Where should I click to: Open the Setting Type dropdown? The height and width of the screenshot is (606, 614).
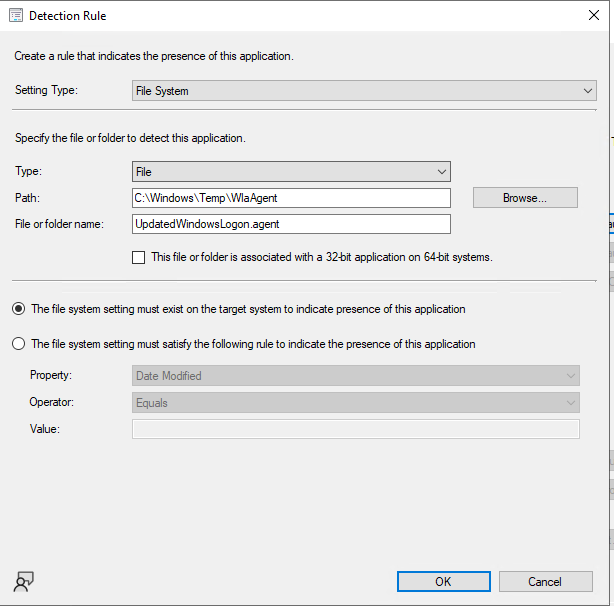pyautogui.click(x=364, y=91)
